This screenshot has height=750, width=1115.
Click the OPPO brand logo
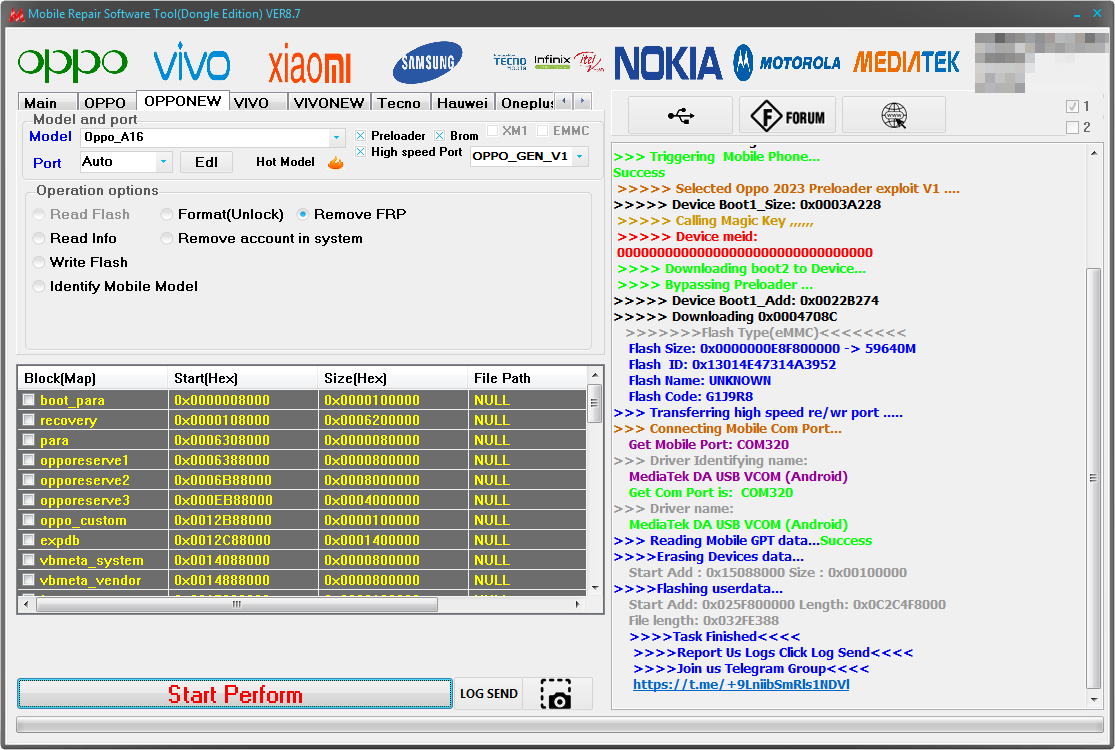[73, 63]
